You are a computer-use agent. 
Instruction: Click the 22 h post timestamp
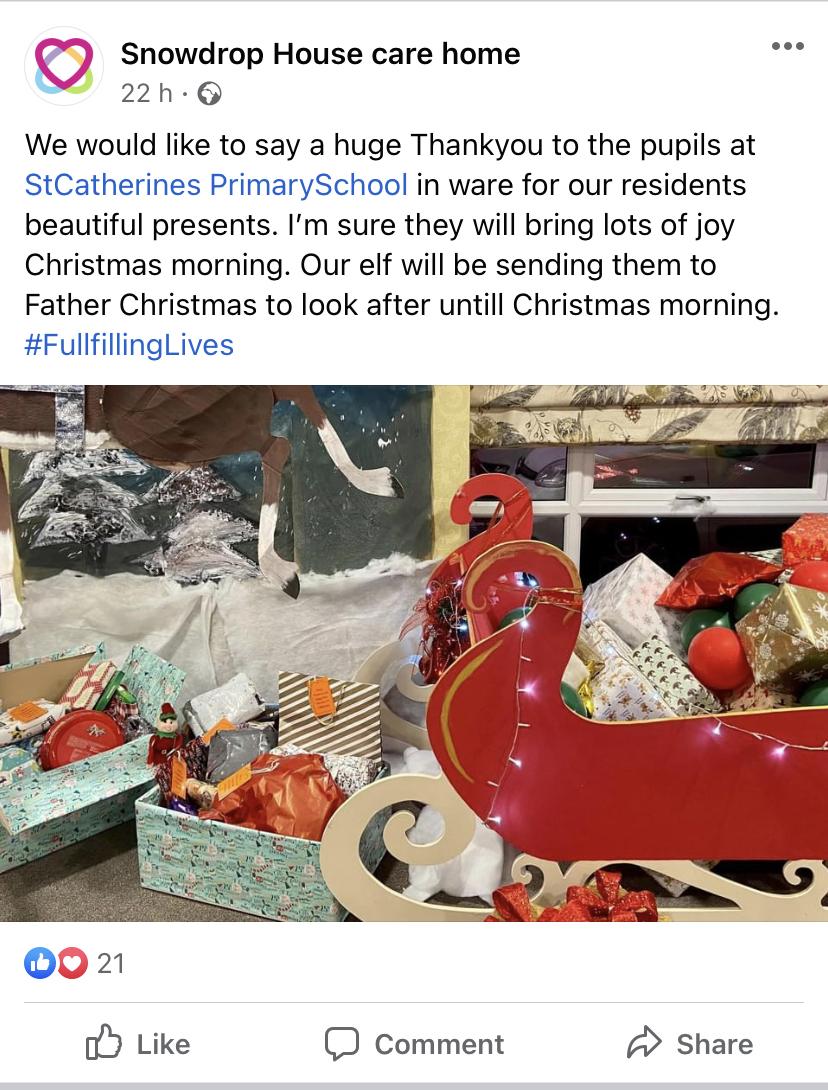(147, 93)
